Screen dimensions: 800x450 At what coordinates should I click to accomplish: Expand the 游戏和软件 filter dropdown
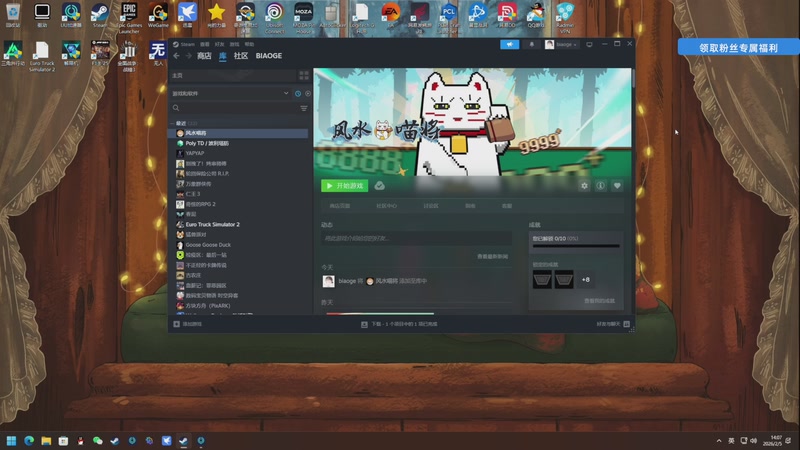pos(231,93)
